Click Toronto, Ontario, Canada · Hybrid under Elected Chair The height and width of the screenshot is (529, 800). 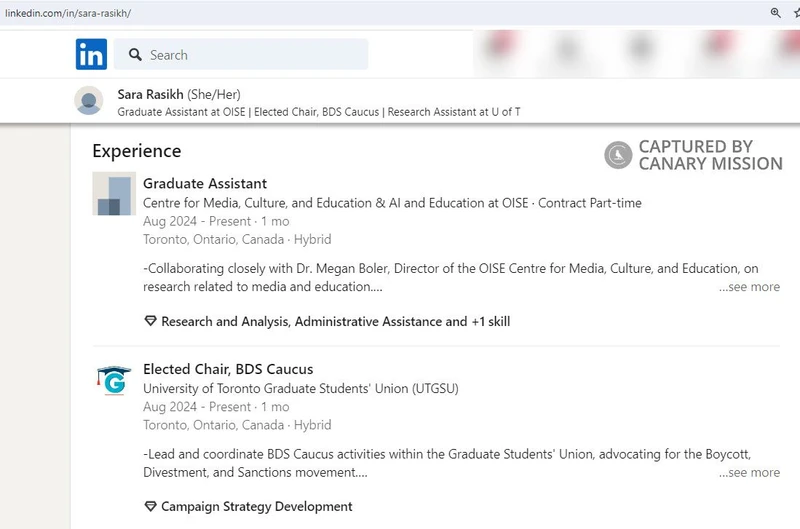[237, 425]
